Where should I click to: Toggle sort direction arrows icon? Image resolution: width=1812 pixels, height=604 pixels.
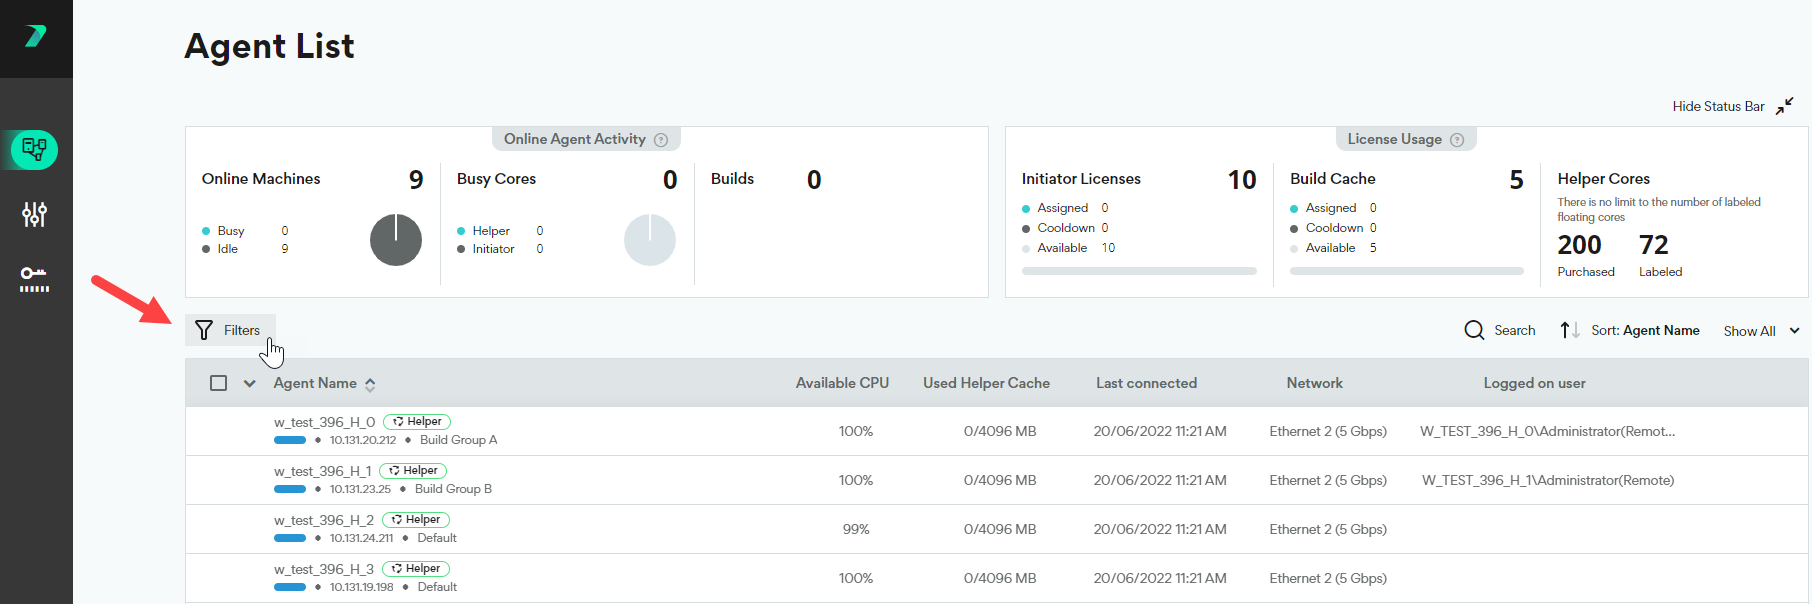point(1569,330)
